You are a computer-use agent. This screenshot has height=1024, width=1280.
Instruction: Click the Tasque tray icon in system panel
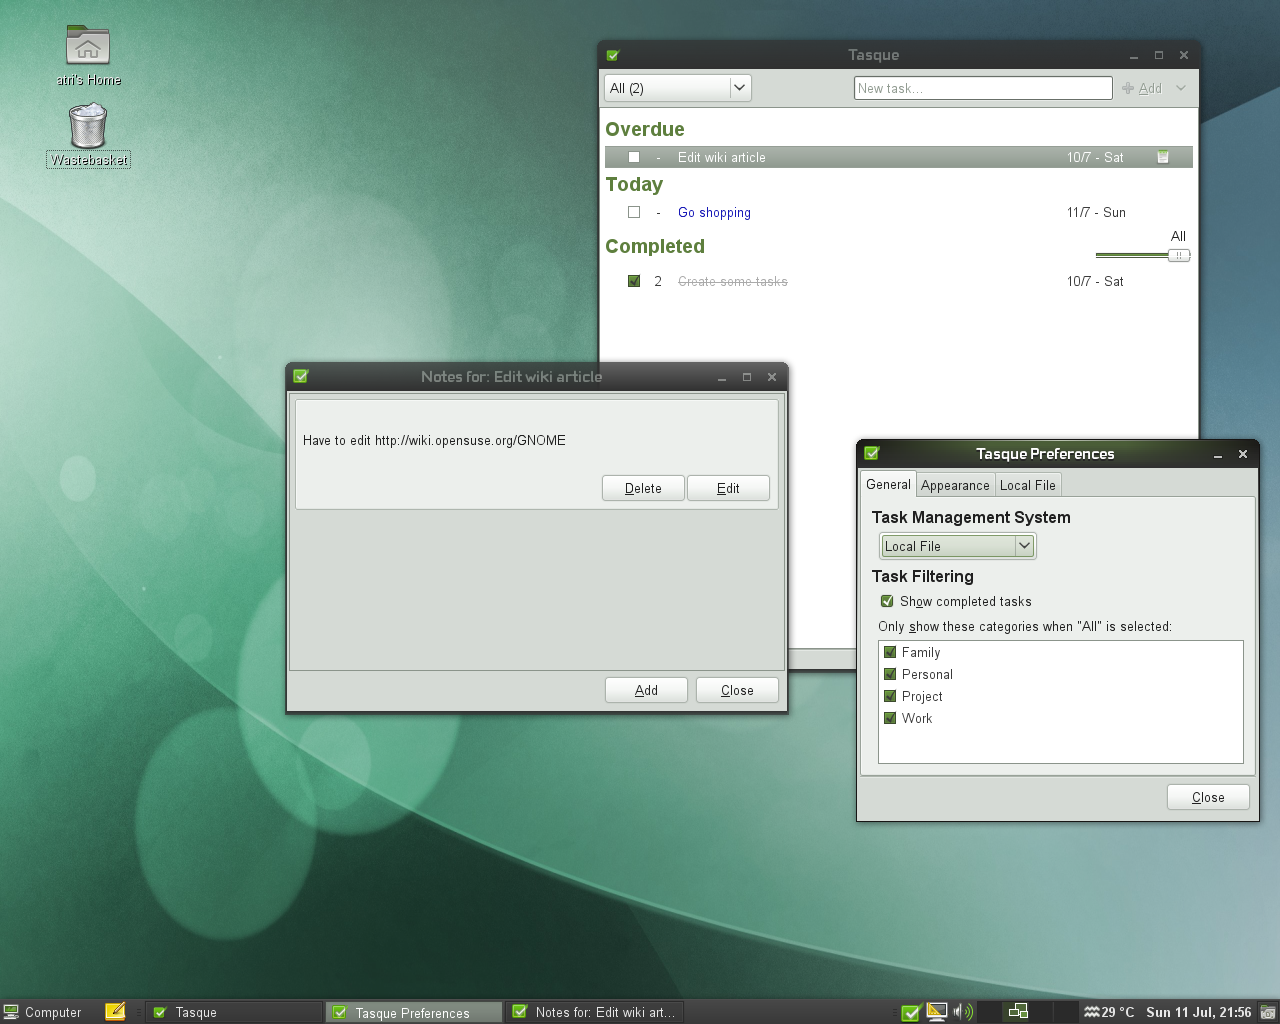point(910,1012)
